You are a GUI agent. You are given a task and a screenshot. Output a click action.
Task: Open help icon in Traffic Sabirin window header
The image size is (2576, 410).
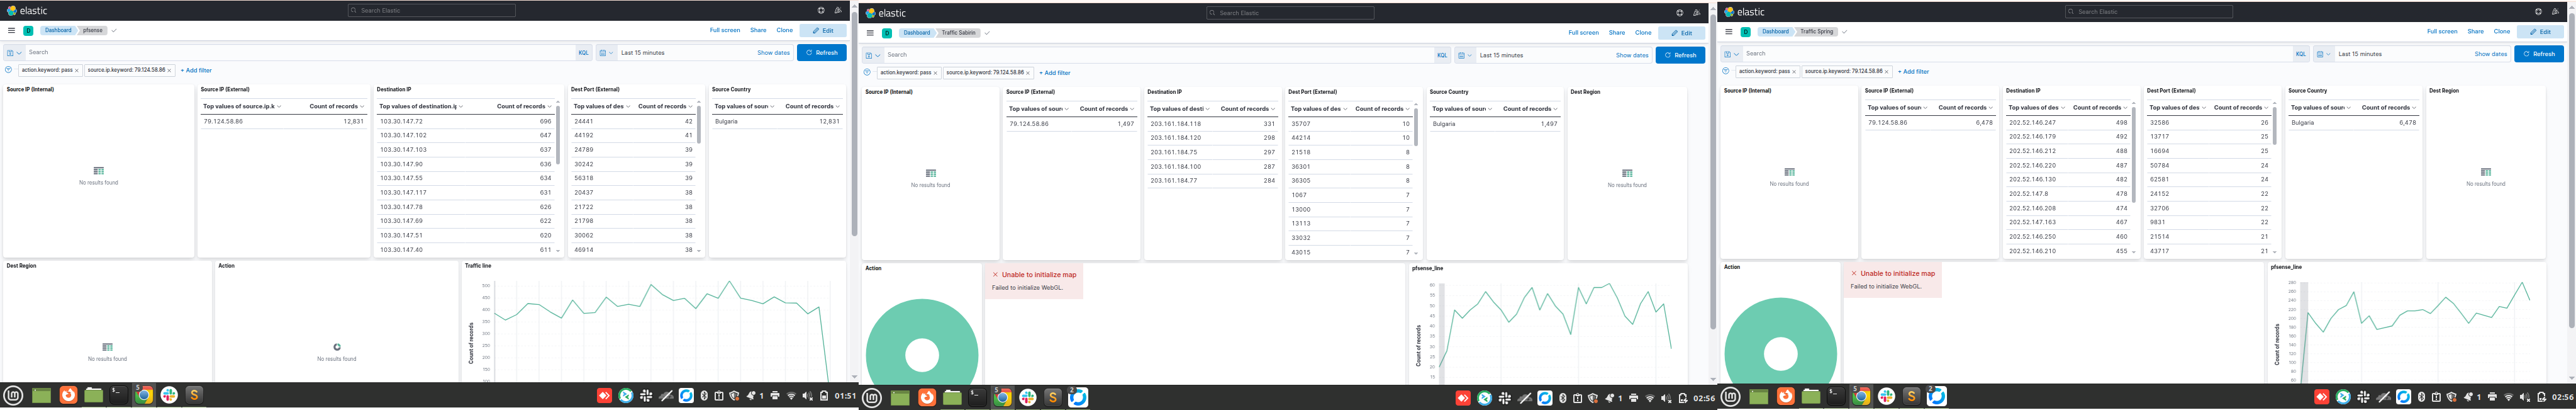[1679, 13]
